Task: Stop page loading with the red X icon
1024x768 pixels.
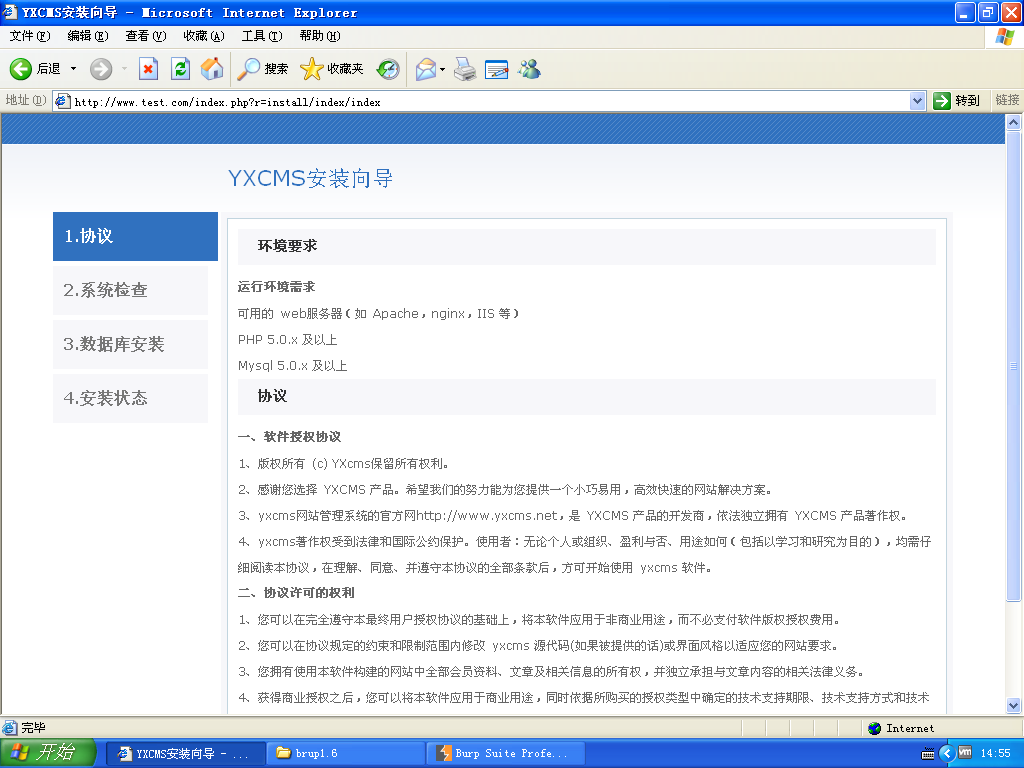Action: pyautogui.click(x=149, y=69)
